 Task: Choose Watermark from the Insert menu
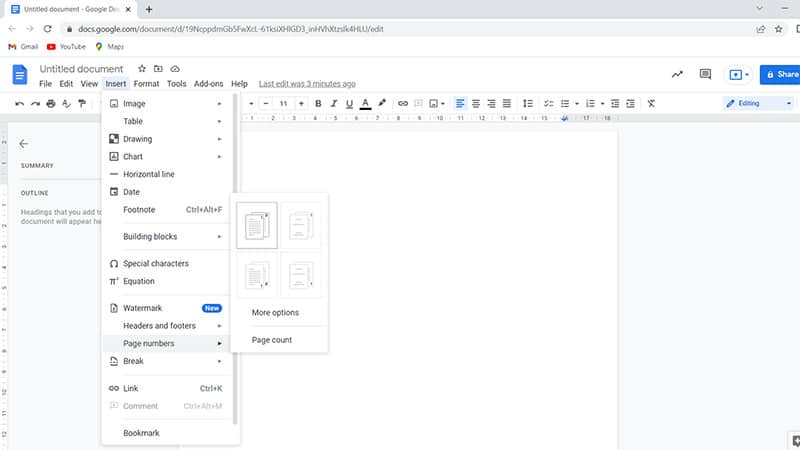[142, 308]
